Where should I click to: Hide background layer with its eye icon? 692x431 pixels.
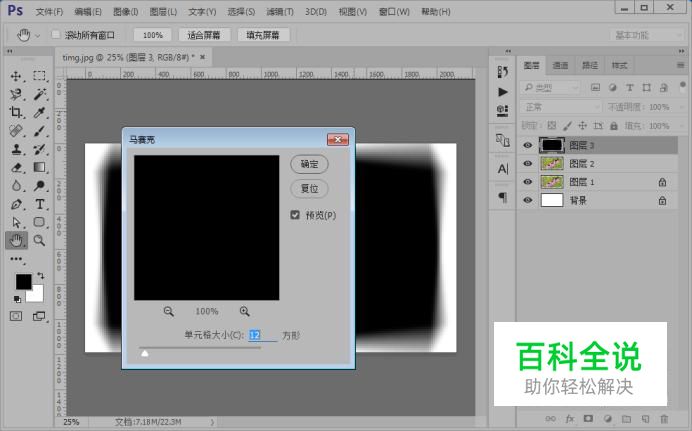pos(527,200)
